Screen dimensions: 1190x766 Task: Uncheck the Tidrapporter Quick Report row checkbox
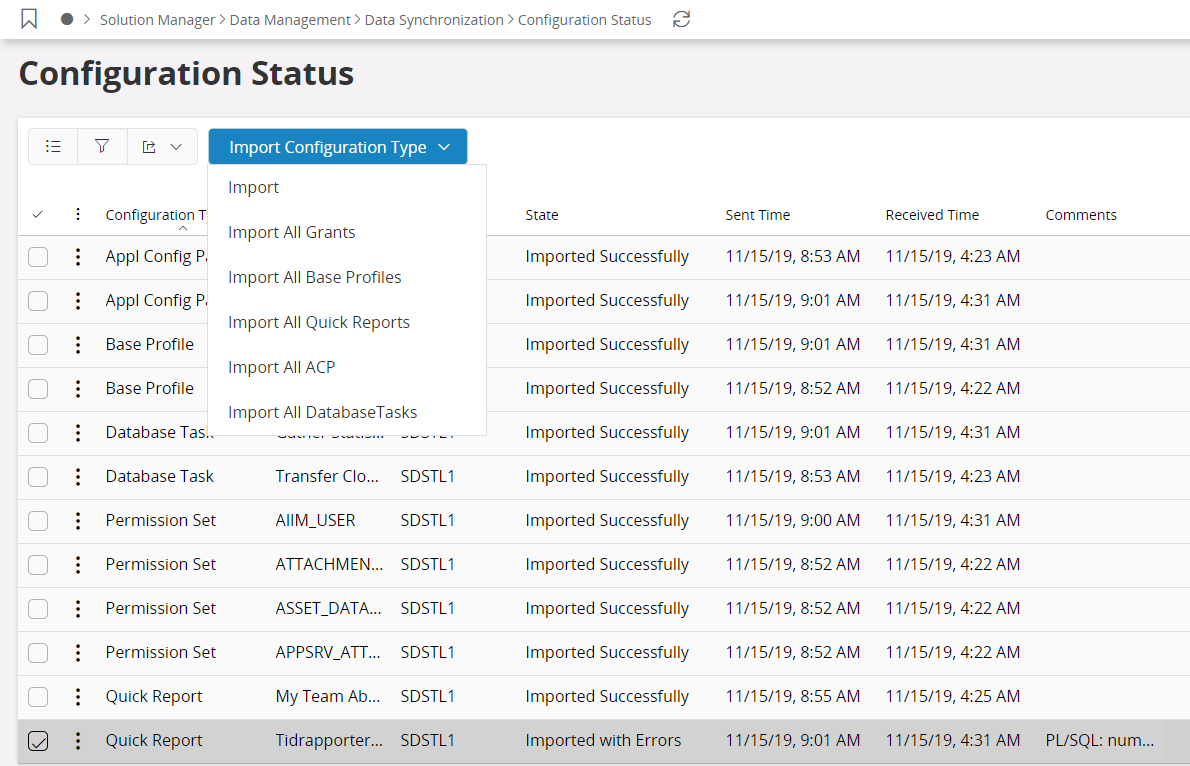click(38, 741)
